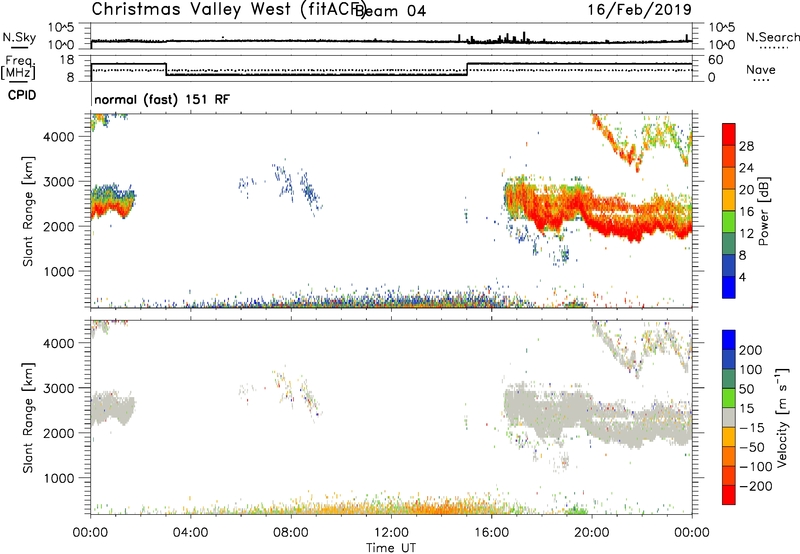Click the velocity panel 'Slant Range [km]' label
800x554 pixels.
tap(28, 418)
